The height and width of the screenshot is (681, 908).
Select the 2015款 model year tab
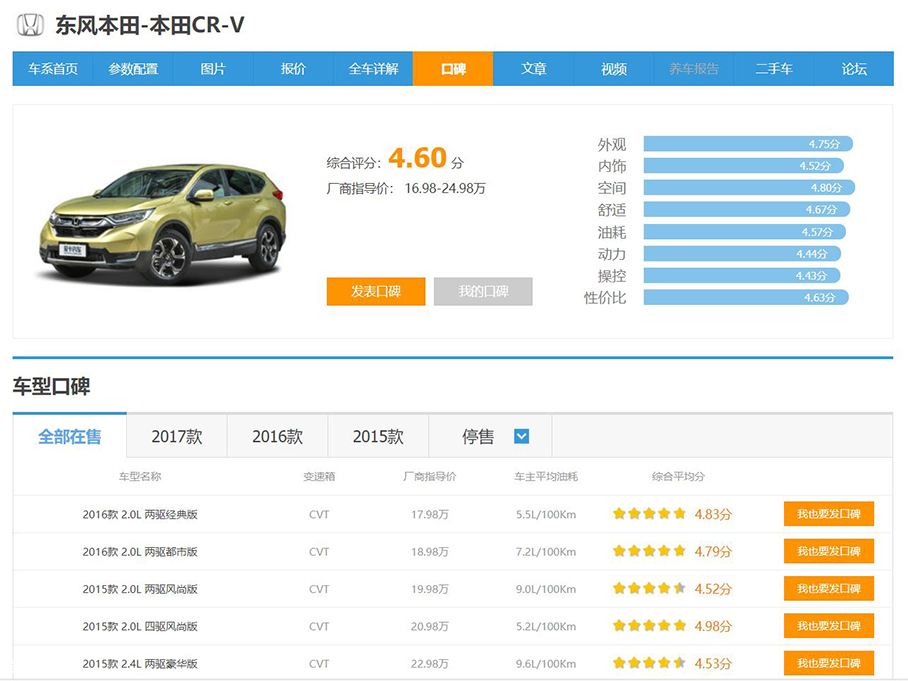(378, 437)
